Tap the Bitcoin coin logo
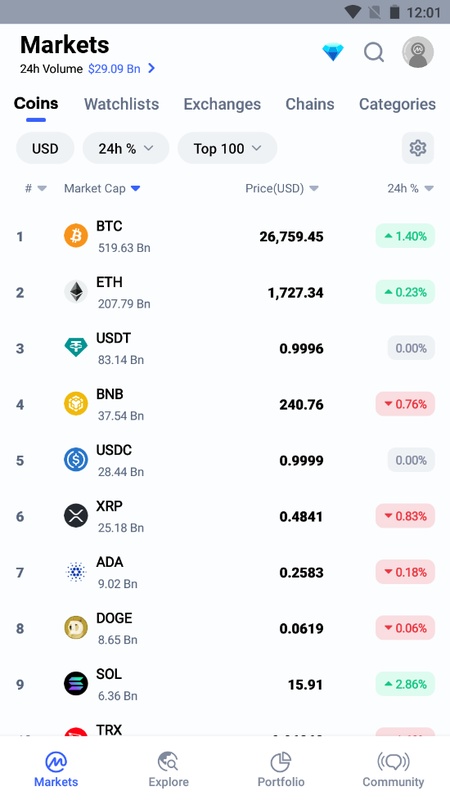 76,236
